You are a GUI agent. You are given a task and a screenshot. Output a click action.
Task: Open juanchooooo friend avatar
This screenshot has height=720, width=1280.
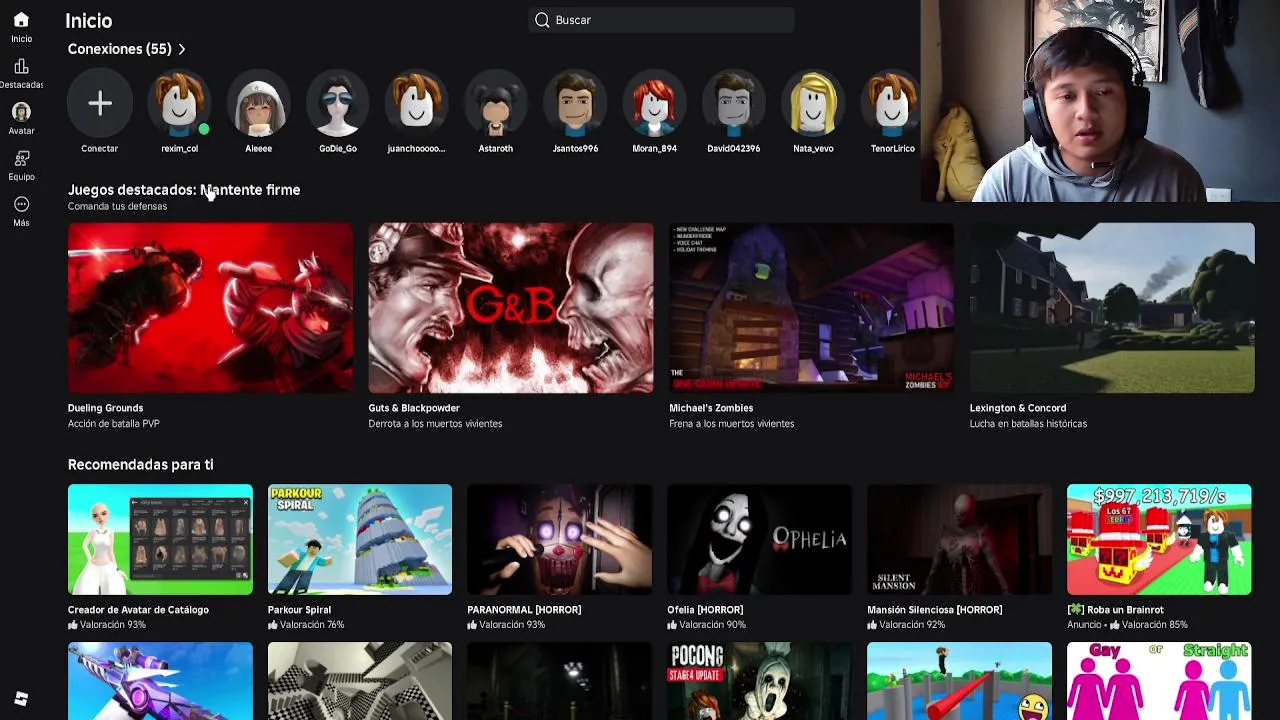point(416,104)
